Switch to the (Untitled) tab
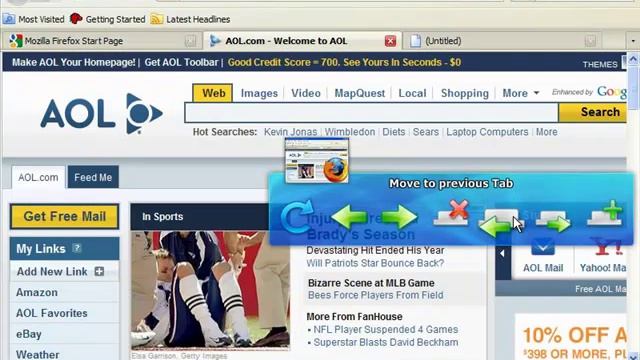The width and height of the screenshot is (640, 360). 503,41
